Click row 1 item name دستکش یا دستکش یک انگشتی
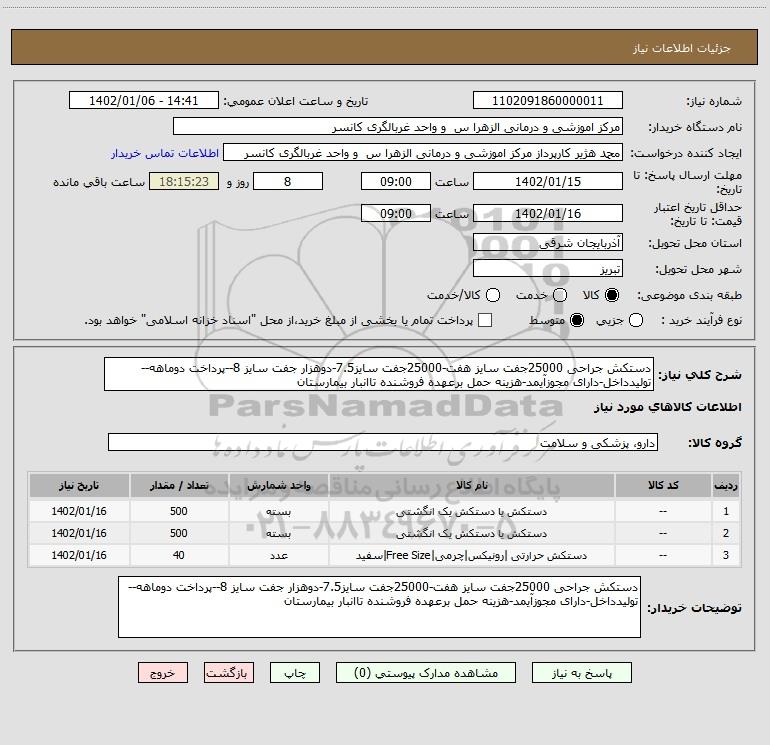The width and height of the screenshot is (770, 745). coord(471,512)
